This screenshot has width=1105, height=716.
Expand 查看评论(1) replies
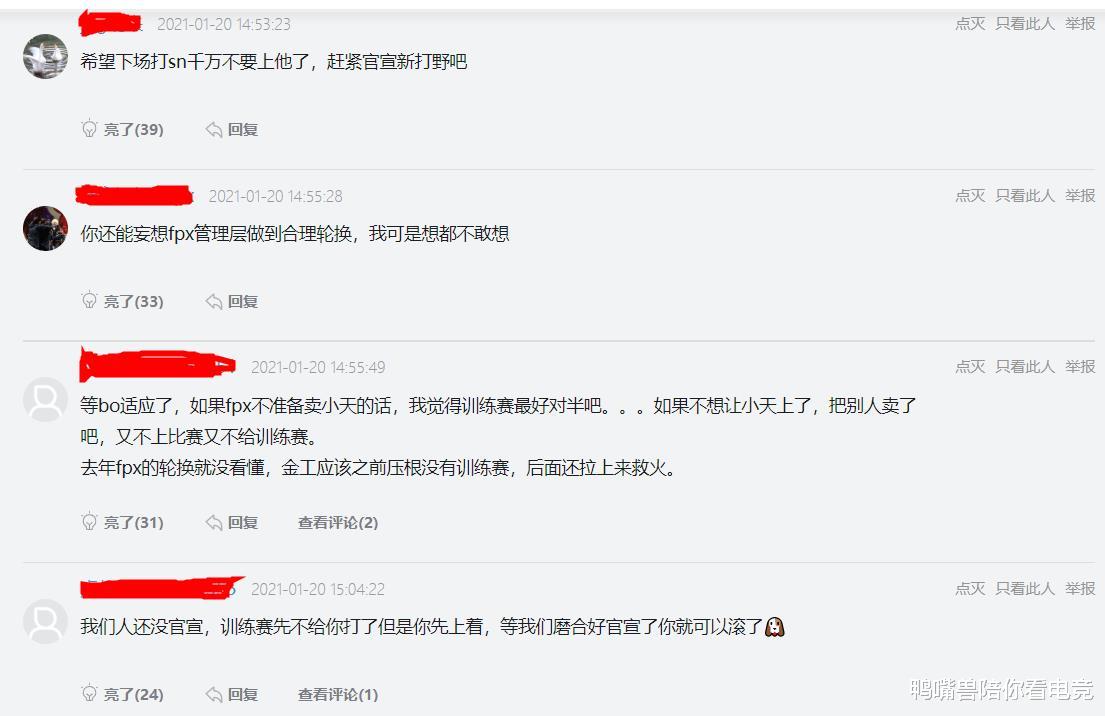click(x=338, y=694)
